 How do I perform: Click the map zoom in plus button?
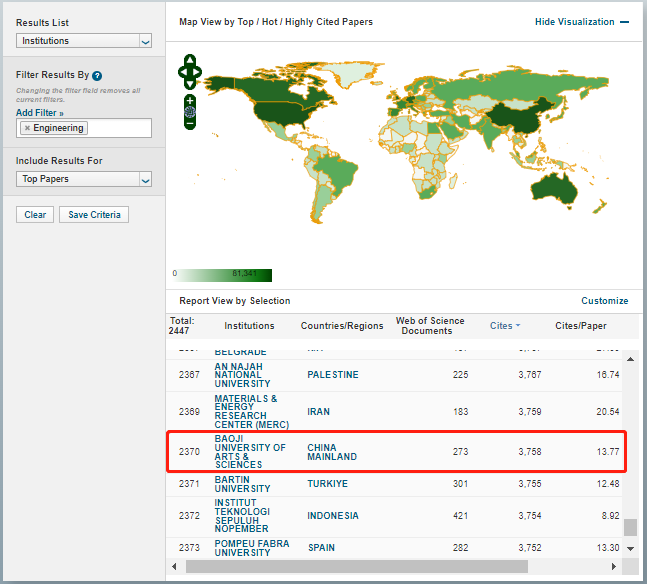190,101
